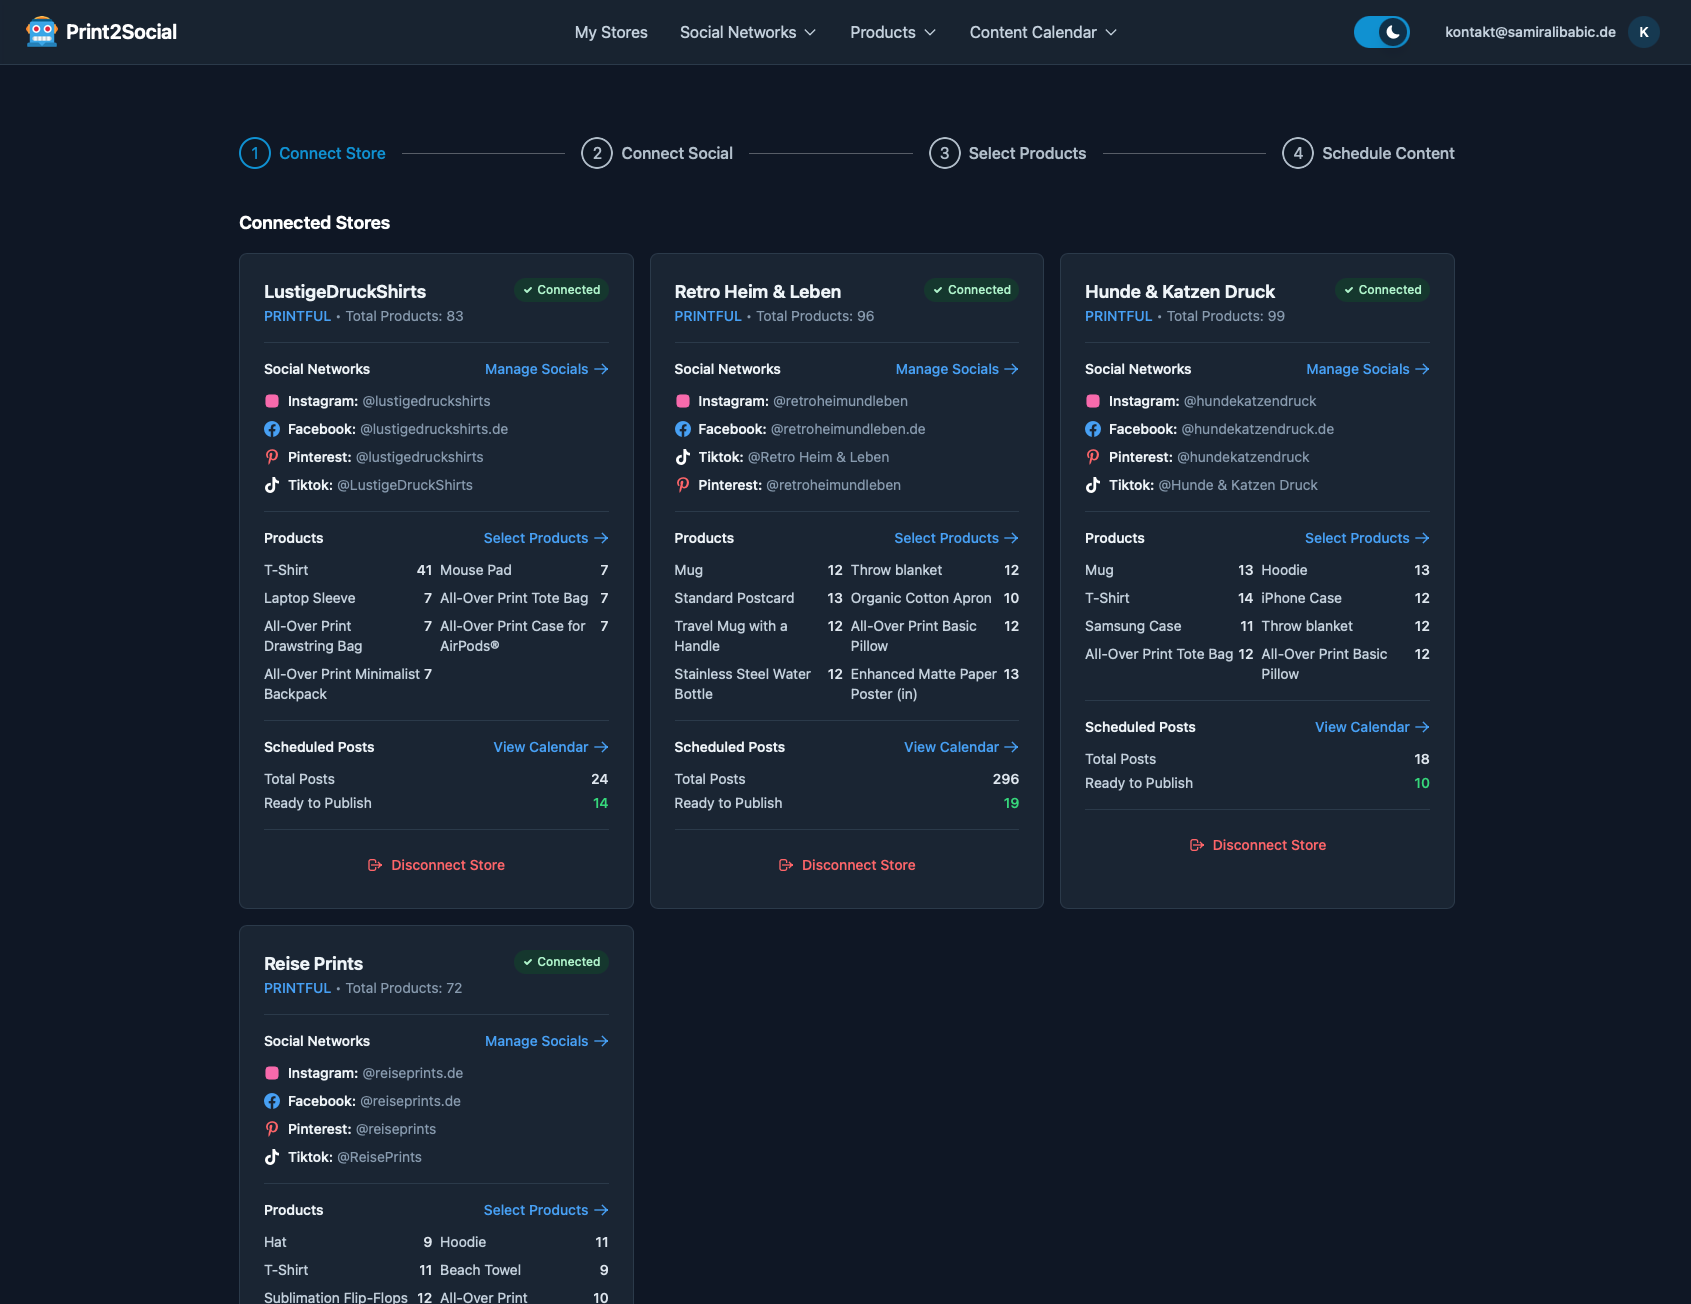Open the Social Networks dropdown
1691x1304 pixels.
(x=747, y=31)
